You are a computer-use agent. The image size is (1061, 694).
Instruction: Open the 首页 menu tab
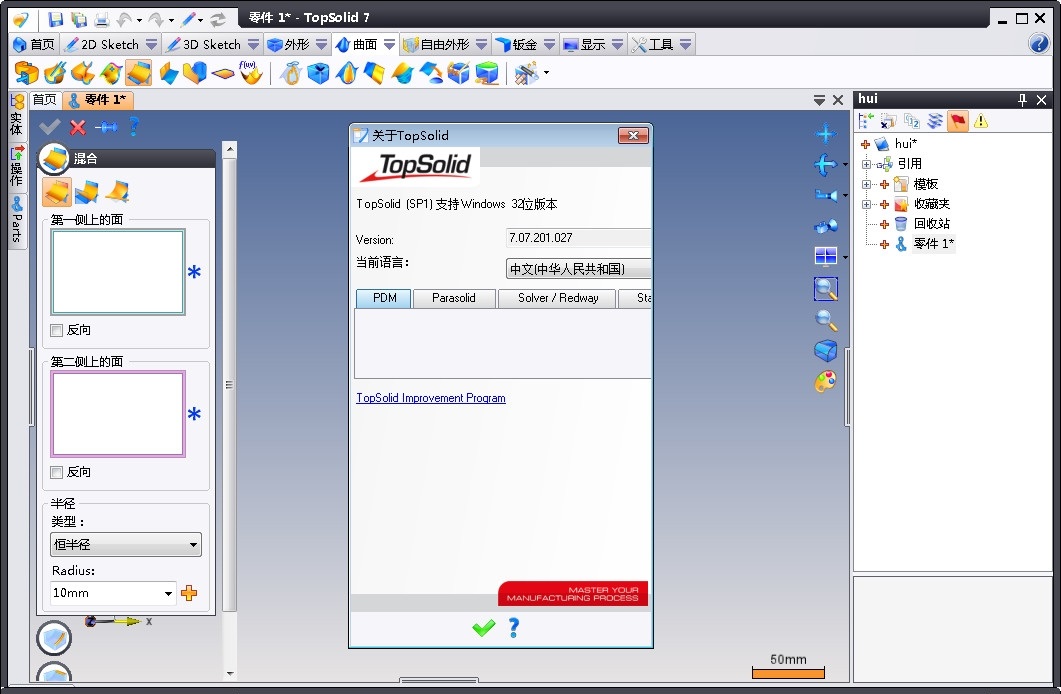coord(35,45)
